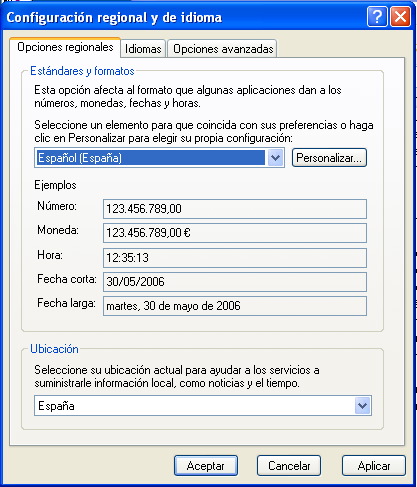Expand the España location dropdown arrow

362,406
